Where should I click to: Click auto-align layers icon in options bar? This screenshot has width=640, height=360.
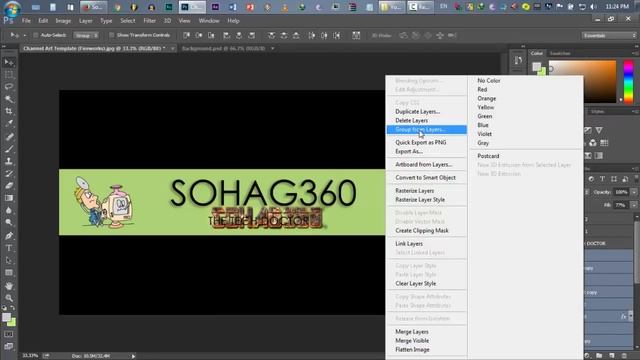(x=356, y=36)
